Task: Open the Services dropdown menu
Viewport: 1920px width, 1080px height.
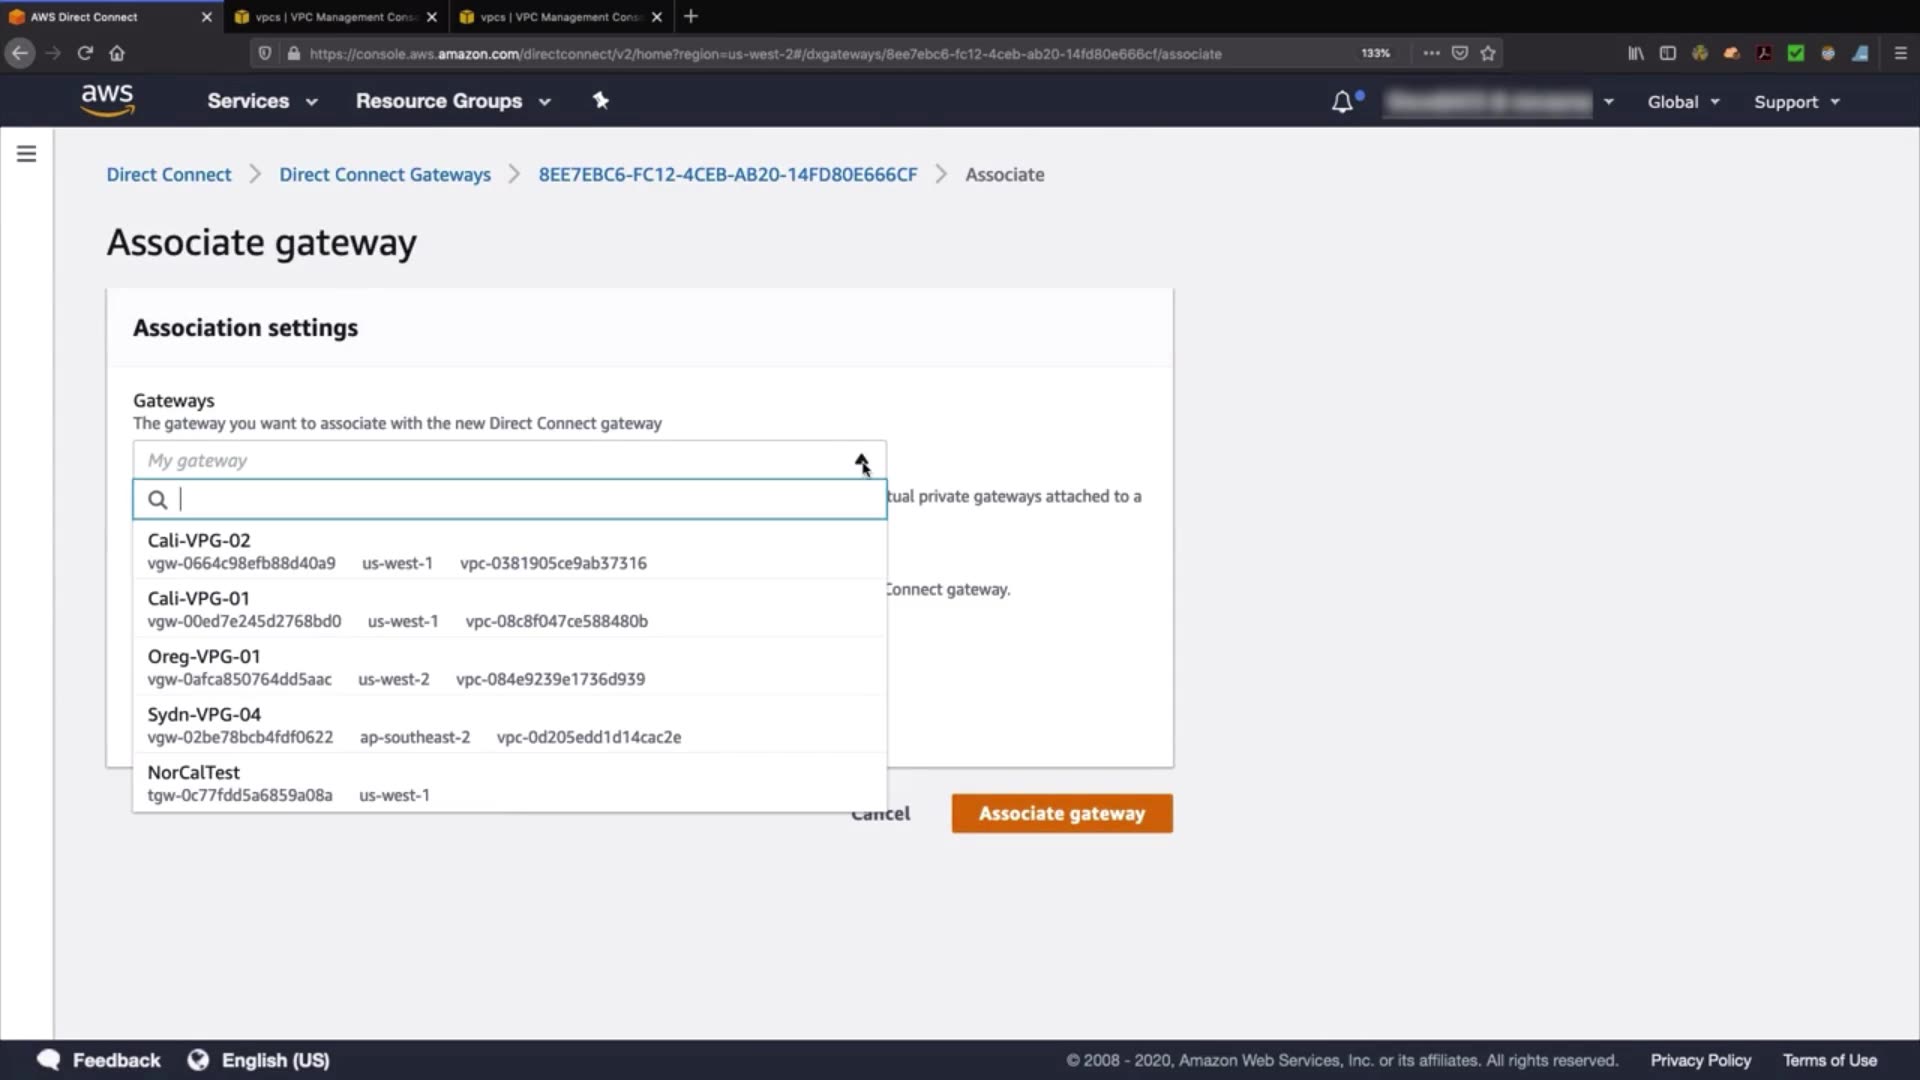Action: click(x=262, y=101)
